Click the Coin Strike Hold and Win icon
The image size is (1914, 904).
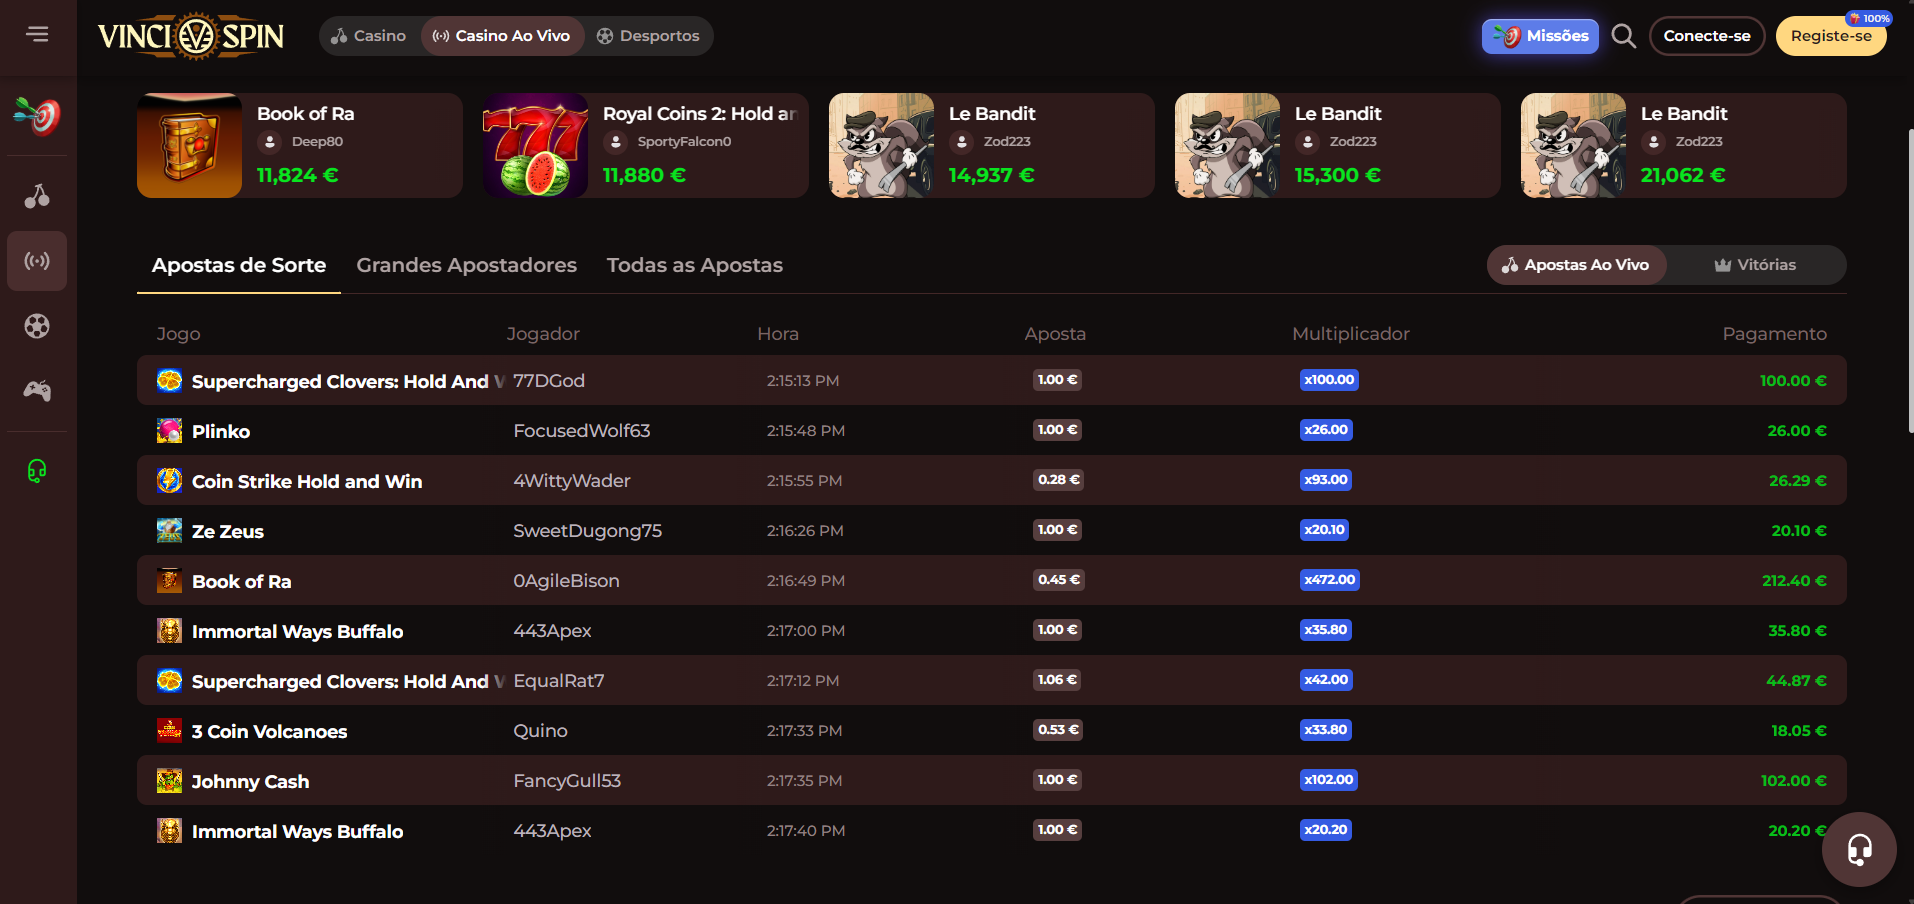(x=169, y=480)
